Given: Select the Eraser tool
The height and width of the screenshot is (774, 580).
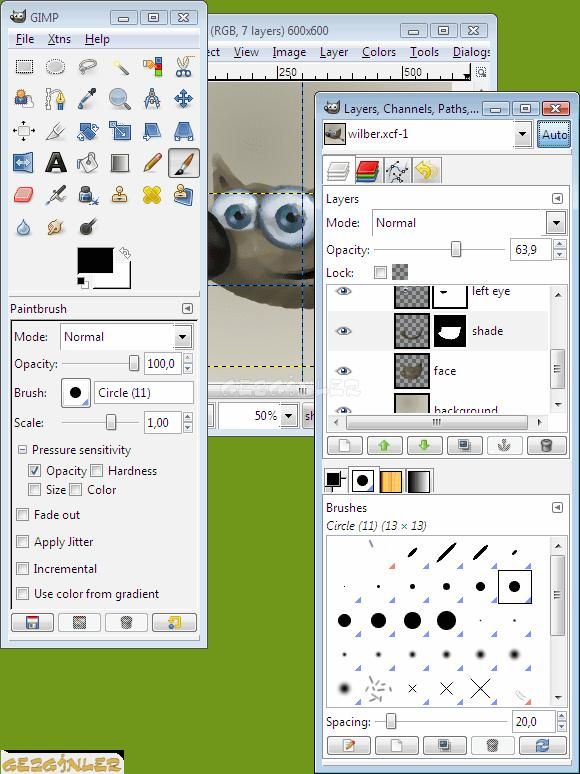Looking at the screenshot, I should 24,195.
